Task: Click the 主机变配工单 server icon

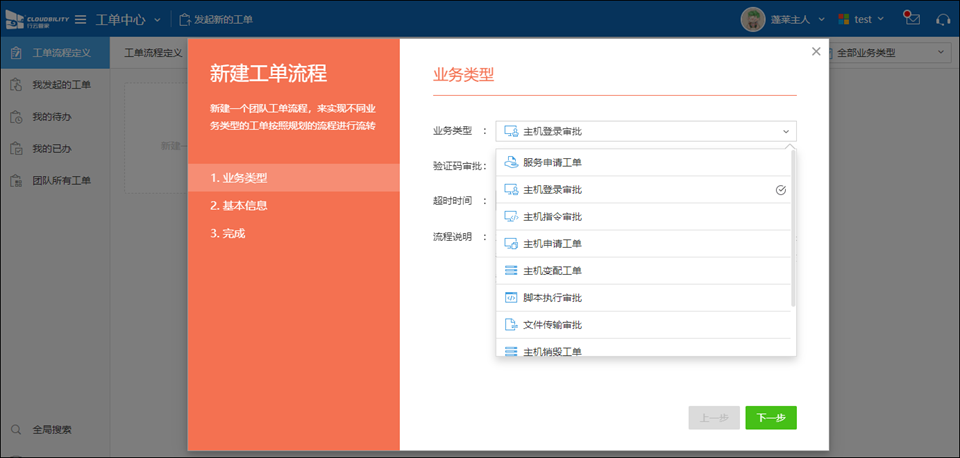Action: pyautogui.click(x=511, y=271)
